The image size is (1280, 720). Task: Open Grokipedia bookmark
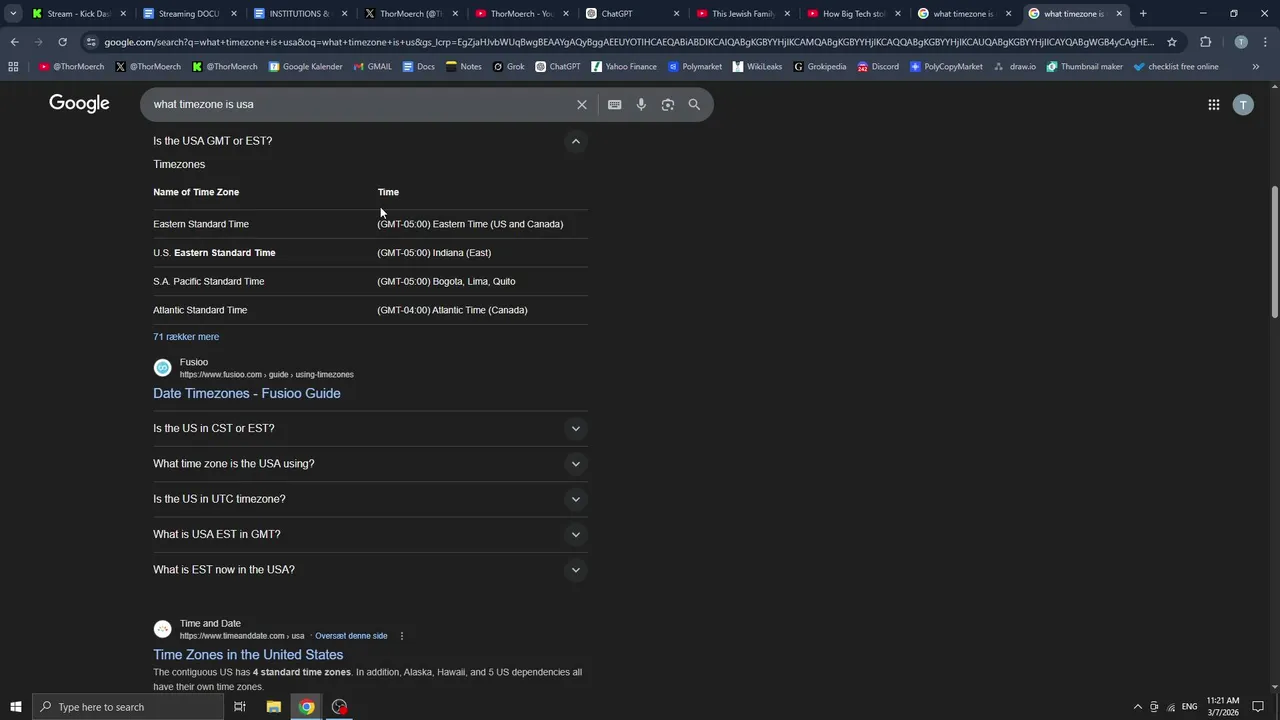click(819, 66)
